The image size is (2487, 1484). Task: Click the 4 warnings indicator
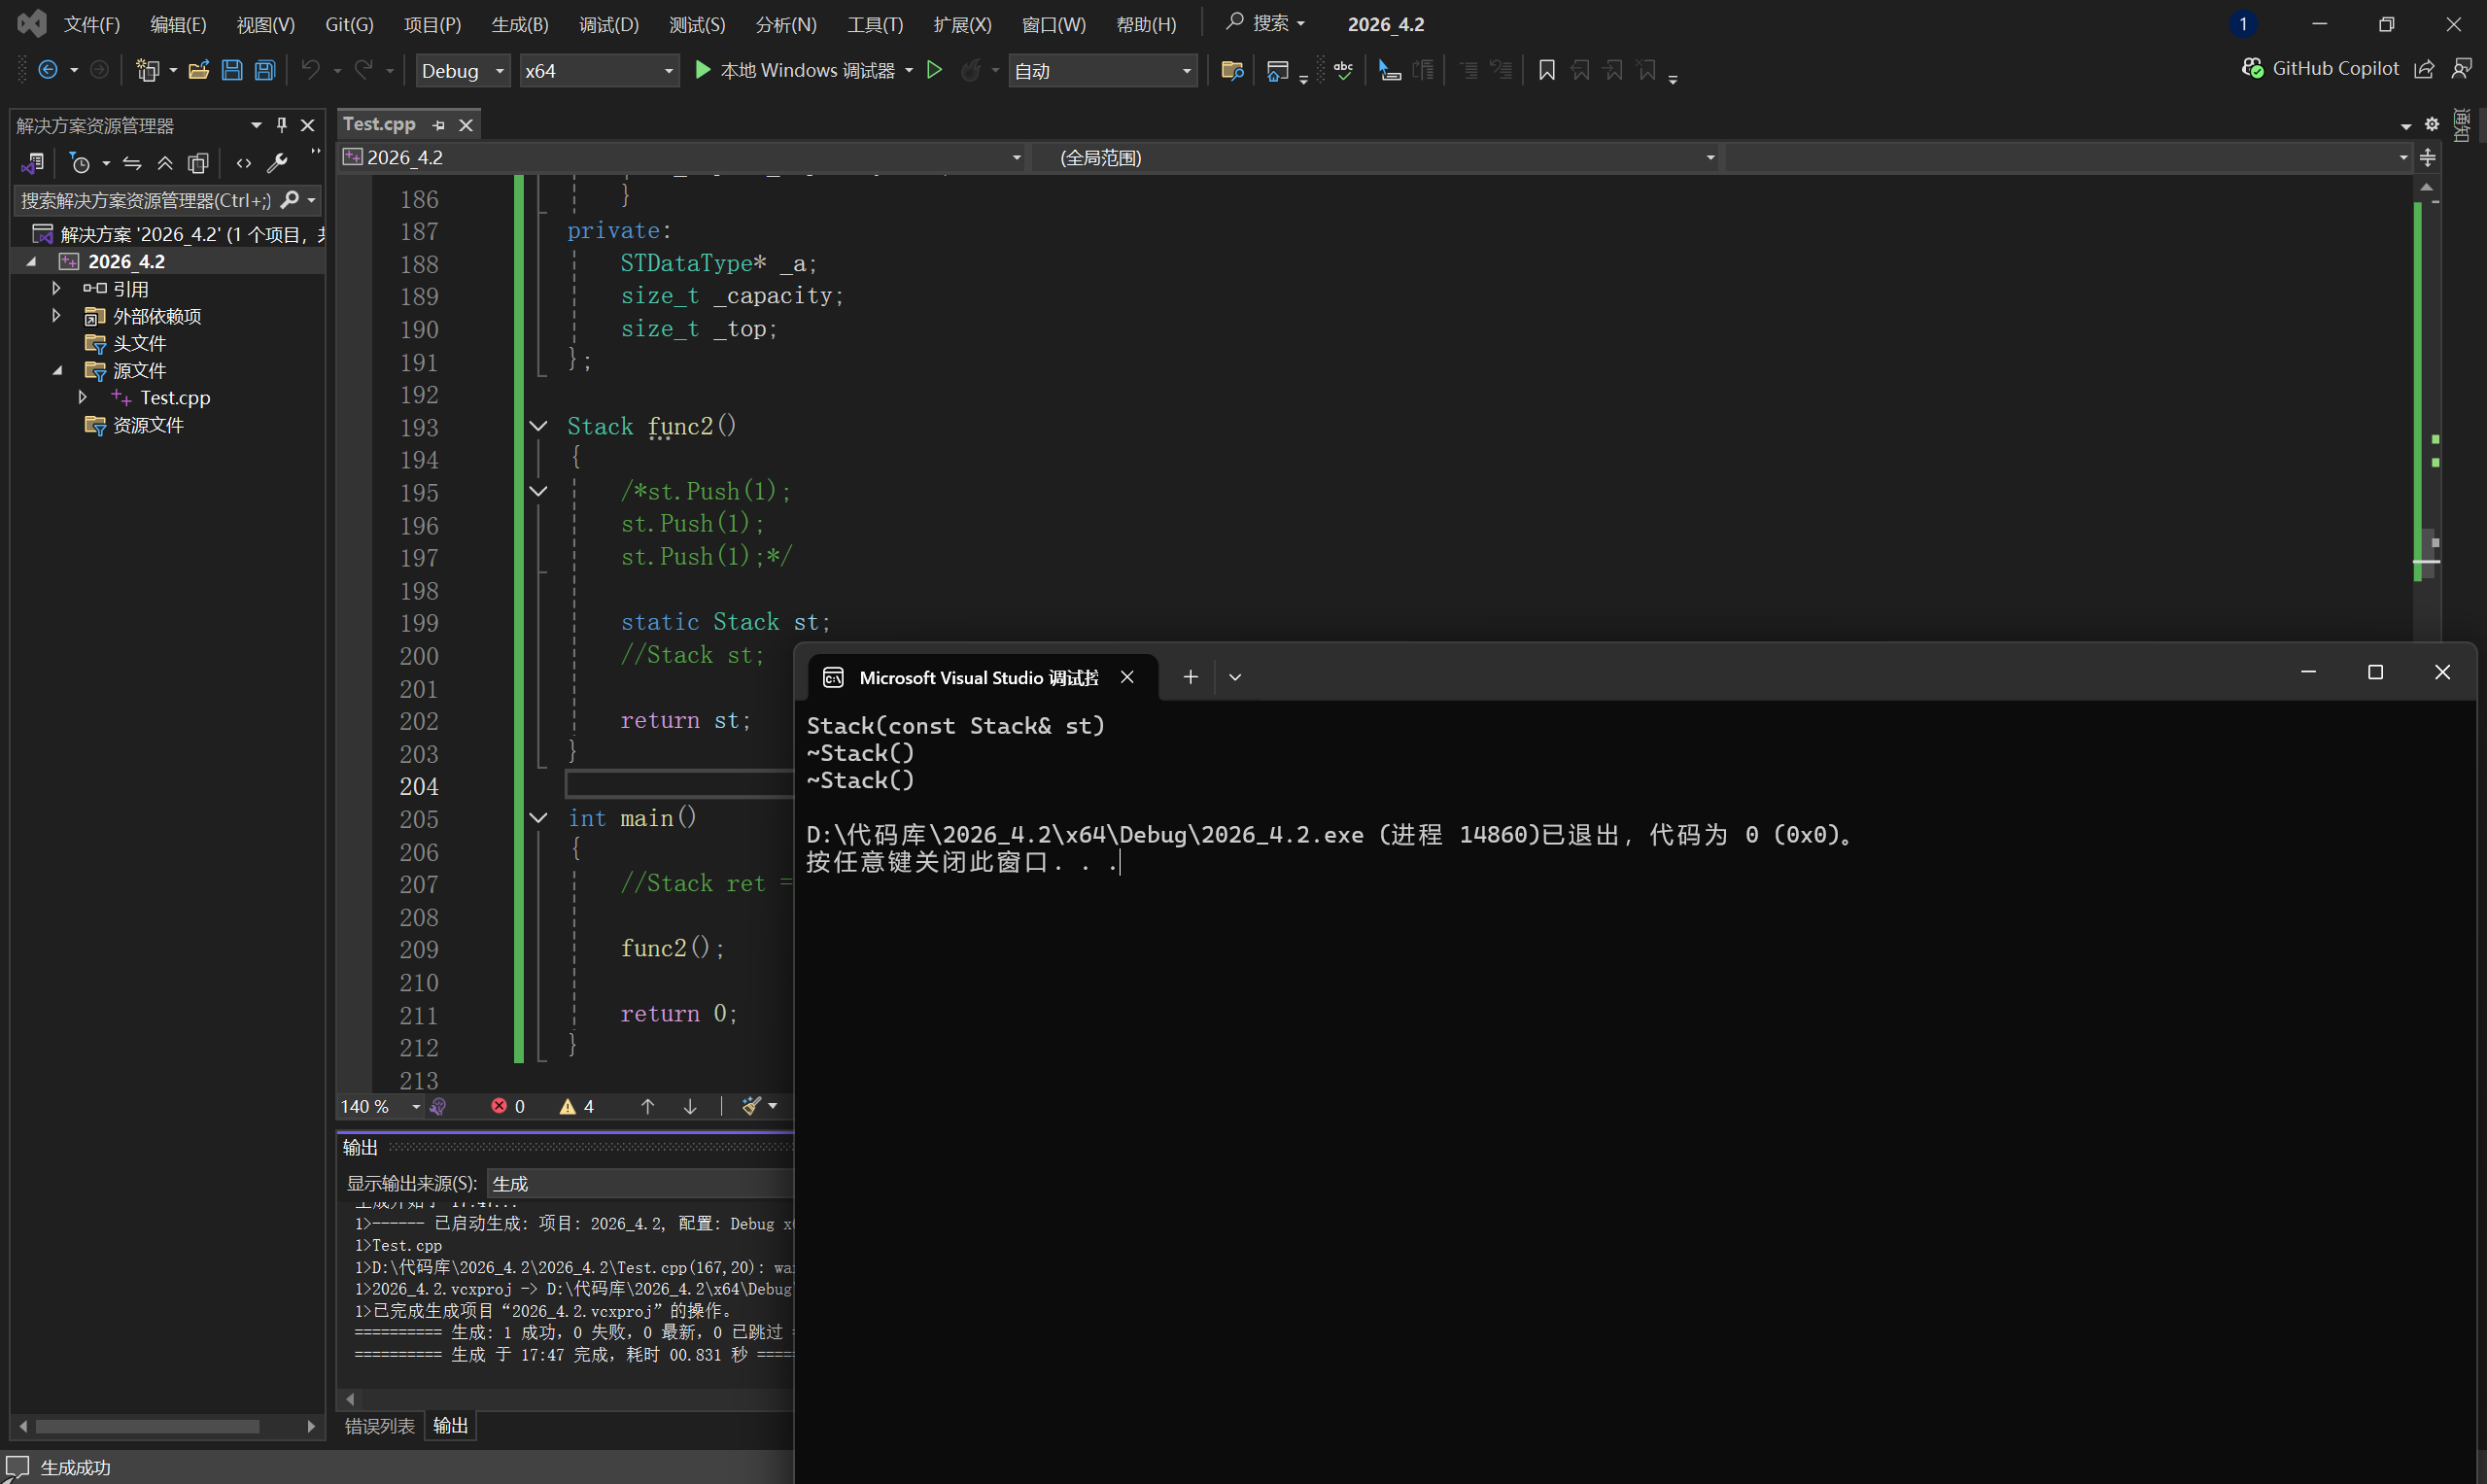click(x=577, y=1106)
